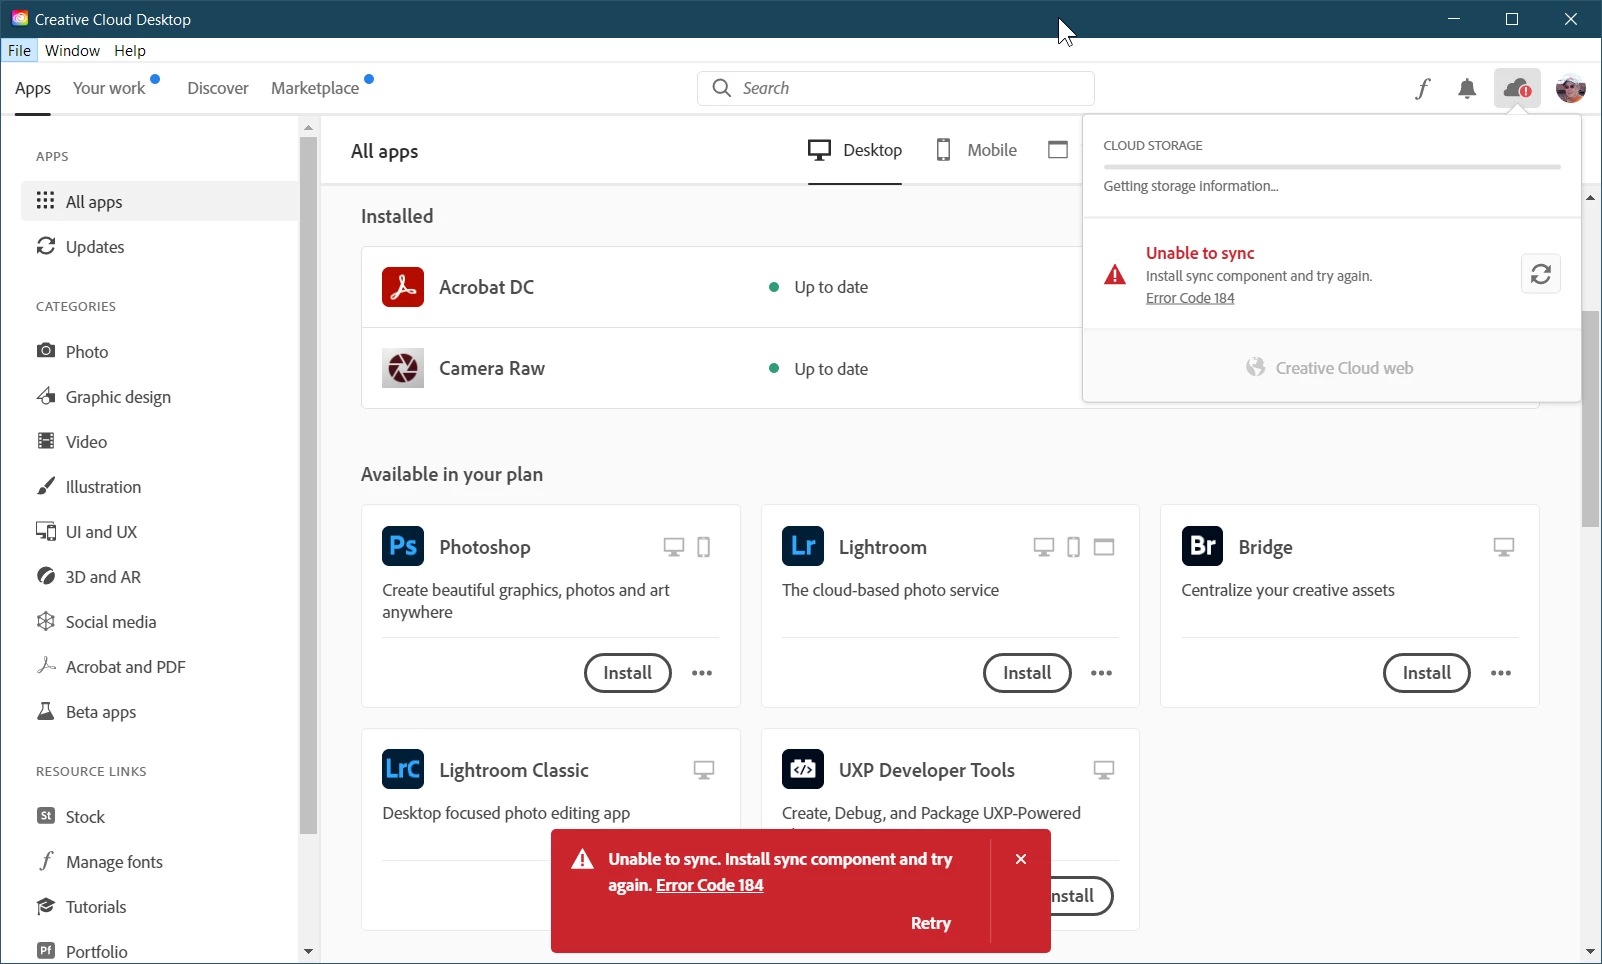Open the Apps tab
This screenshot has height=964, width=1602.
(33, 89)
